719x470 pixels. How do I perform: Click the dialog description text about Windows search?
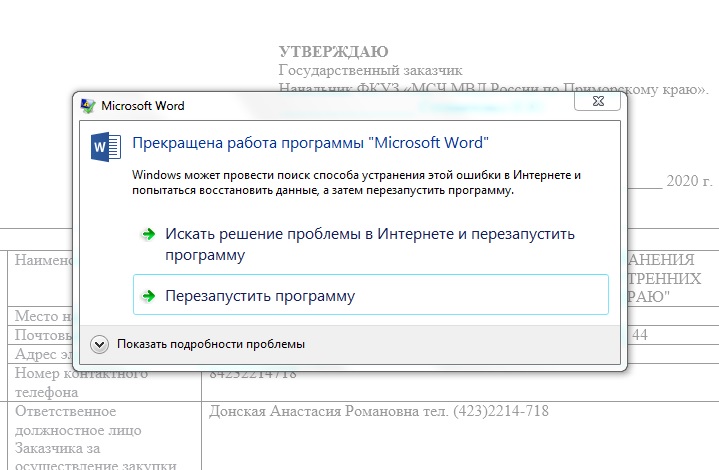tap(356, 182)
